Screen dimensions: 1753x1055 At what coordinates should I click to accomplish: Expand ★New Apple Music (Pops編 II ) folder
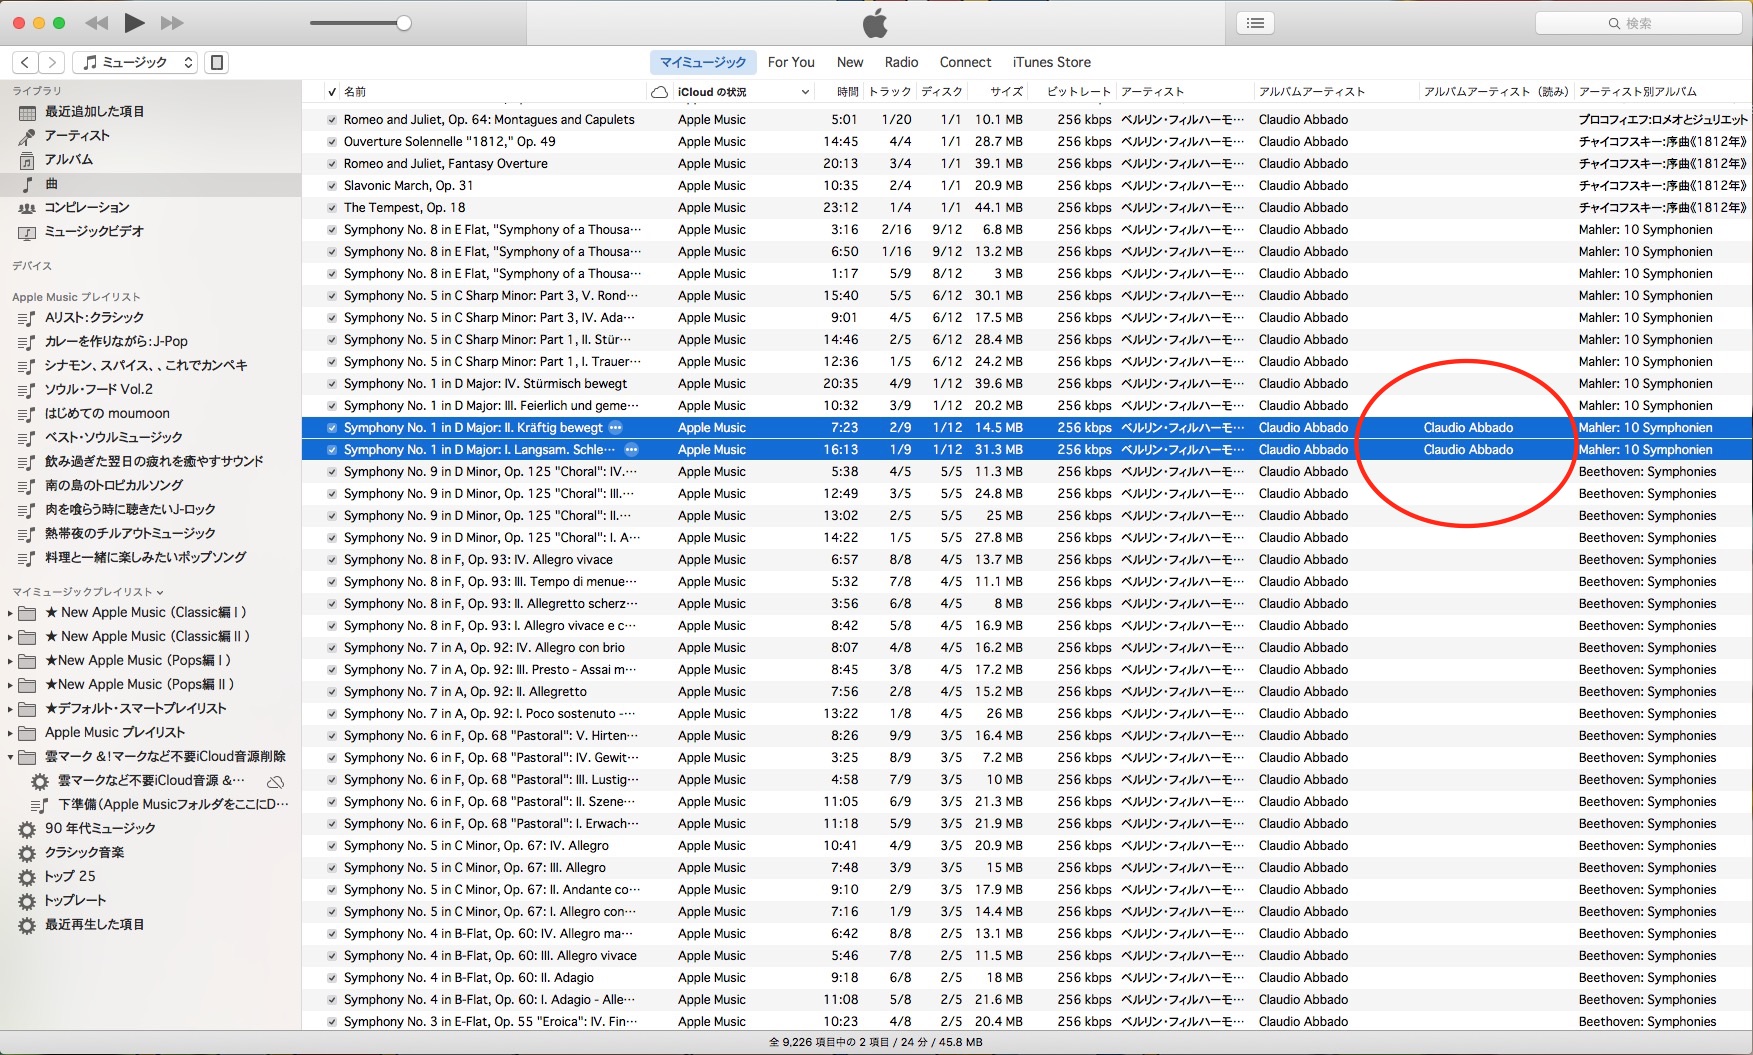(10, 685)
